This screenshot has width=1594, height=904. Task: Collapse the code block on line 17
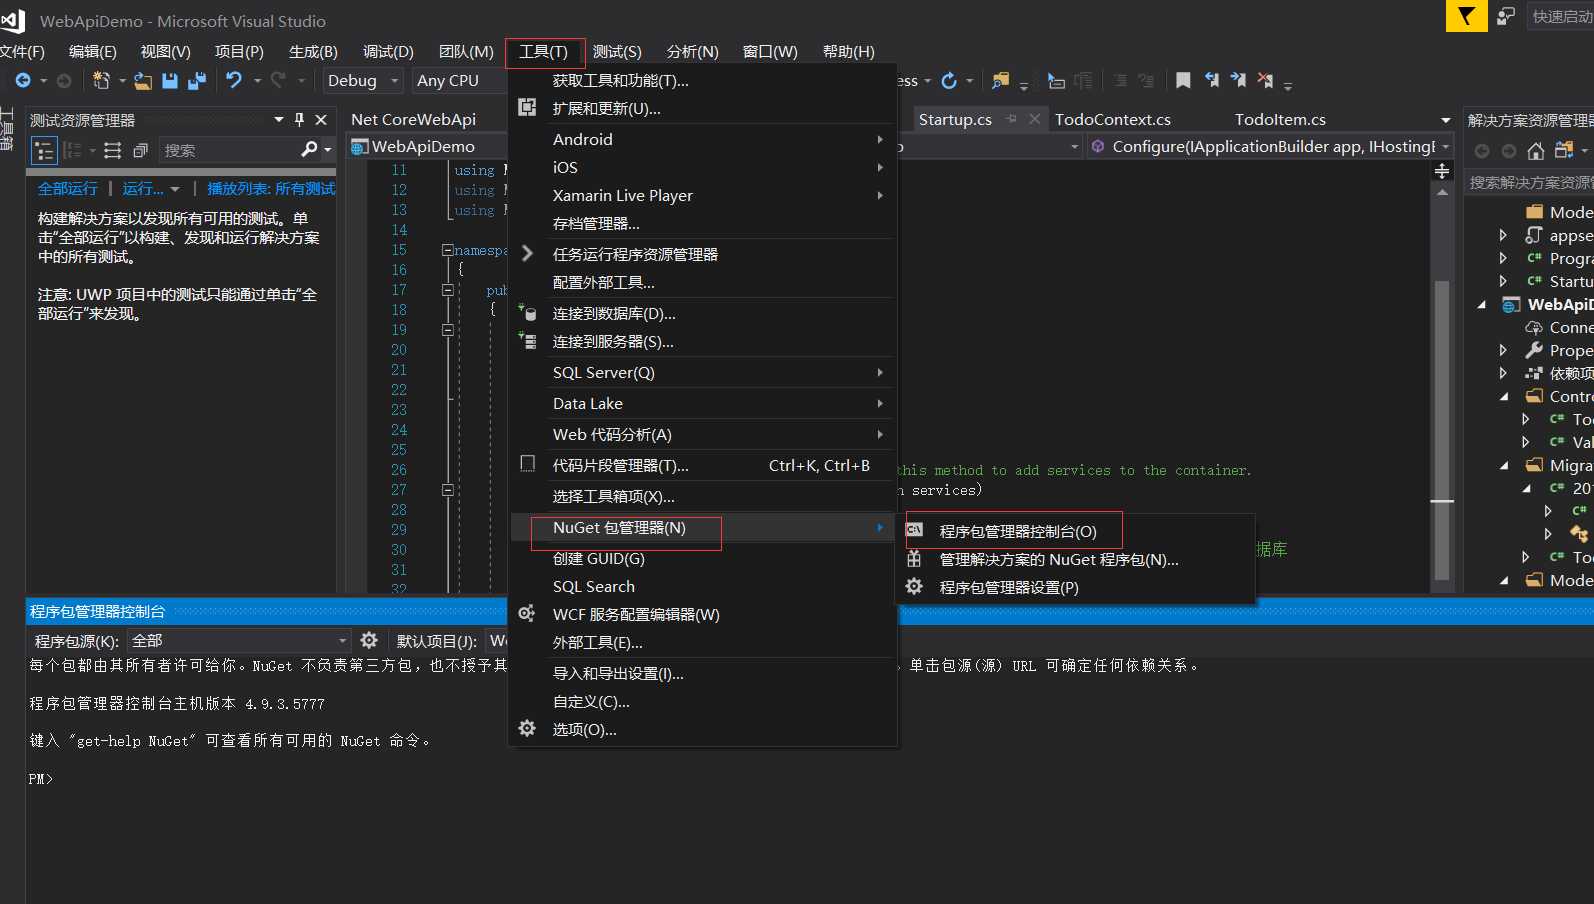pos(448,290)
